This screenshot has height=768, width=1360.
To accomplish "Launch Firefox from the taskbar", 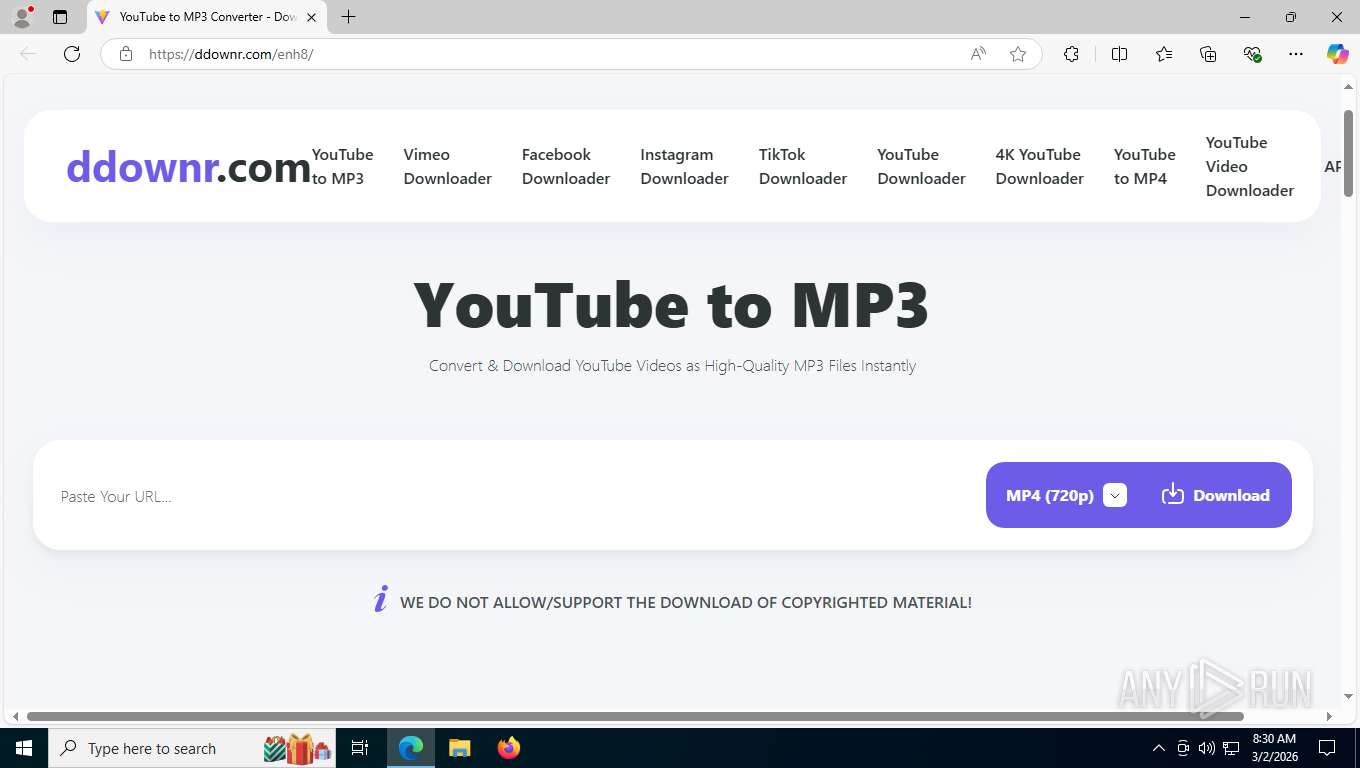I will click(x=509, y=748).
